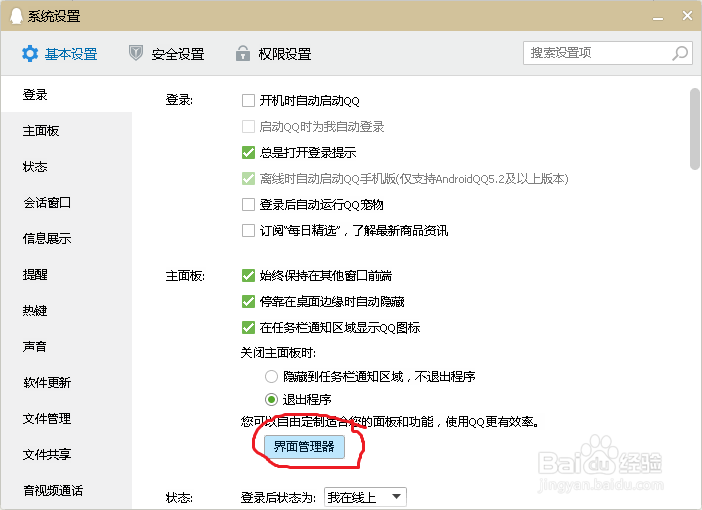
Task: Select the 退出程序 radio option
Action: (x=271, y=399)
